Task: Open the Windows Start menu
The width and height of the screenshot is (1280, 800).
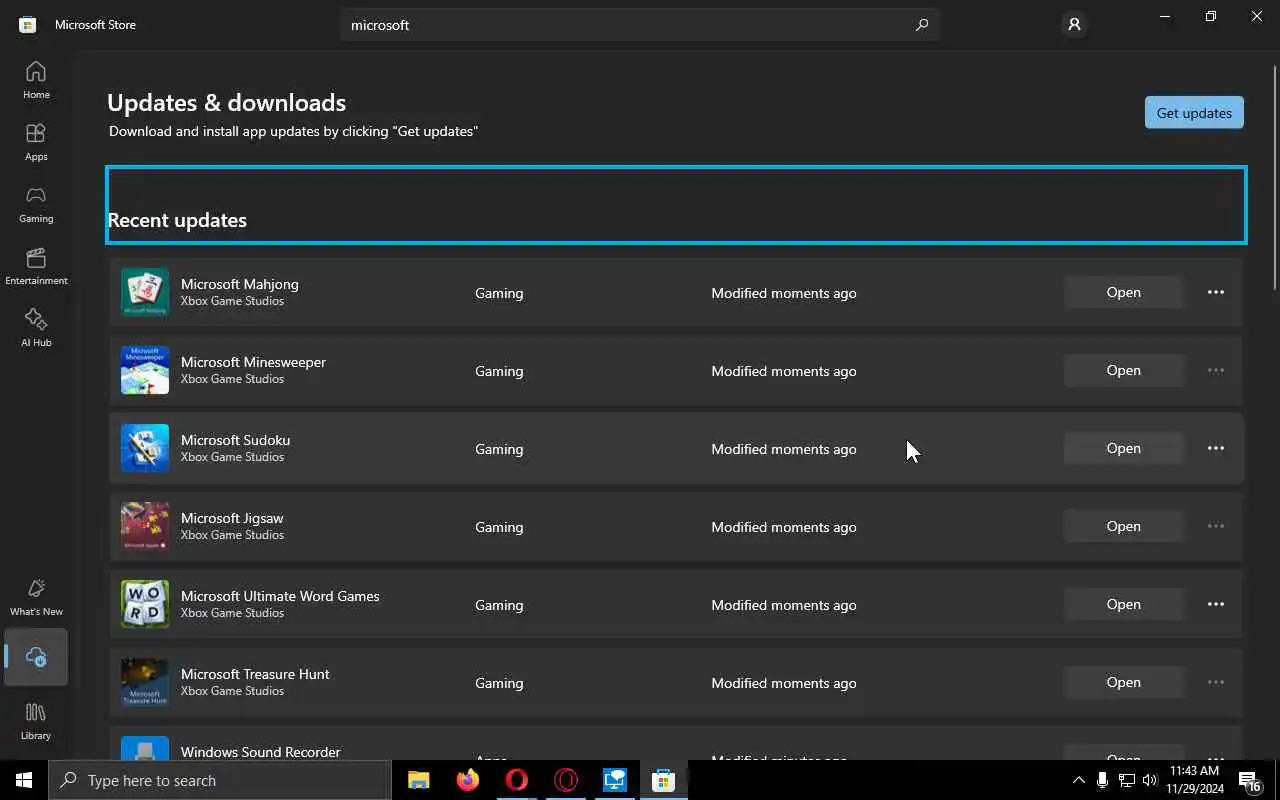Action: pyautogui.click(x=24, y=780)
